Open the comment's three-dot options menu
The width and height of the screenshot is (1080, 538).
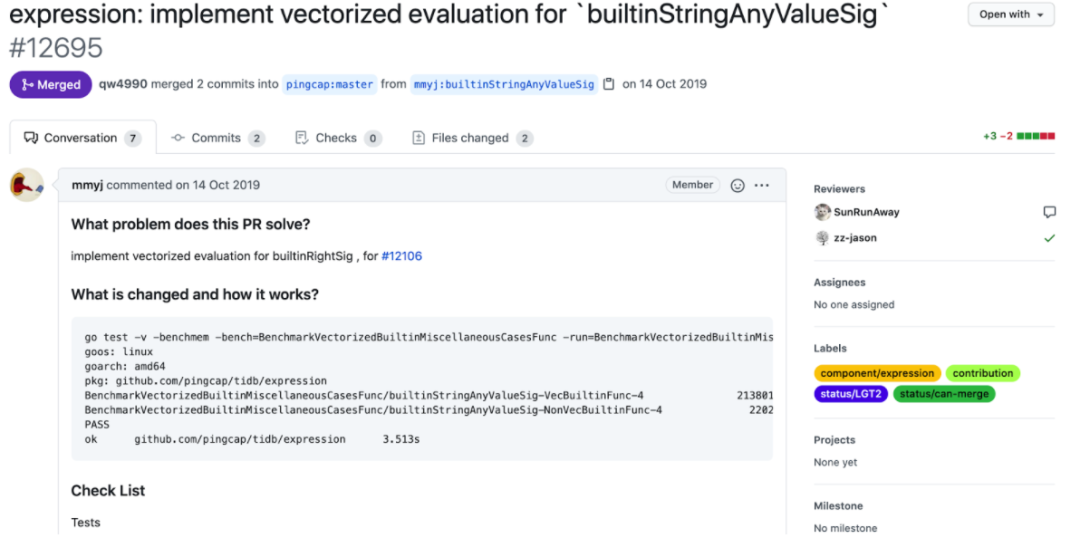[762, 185]
